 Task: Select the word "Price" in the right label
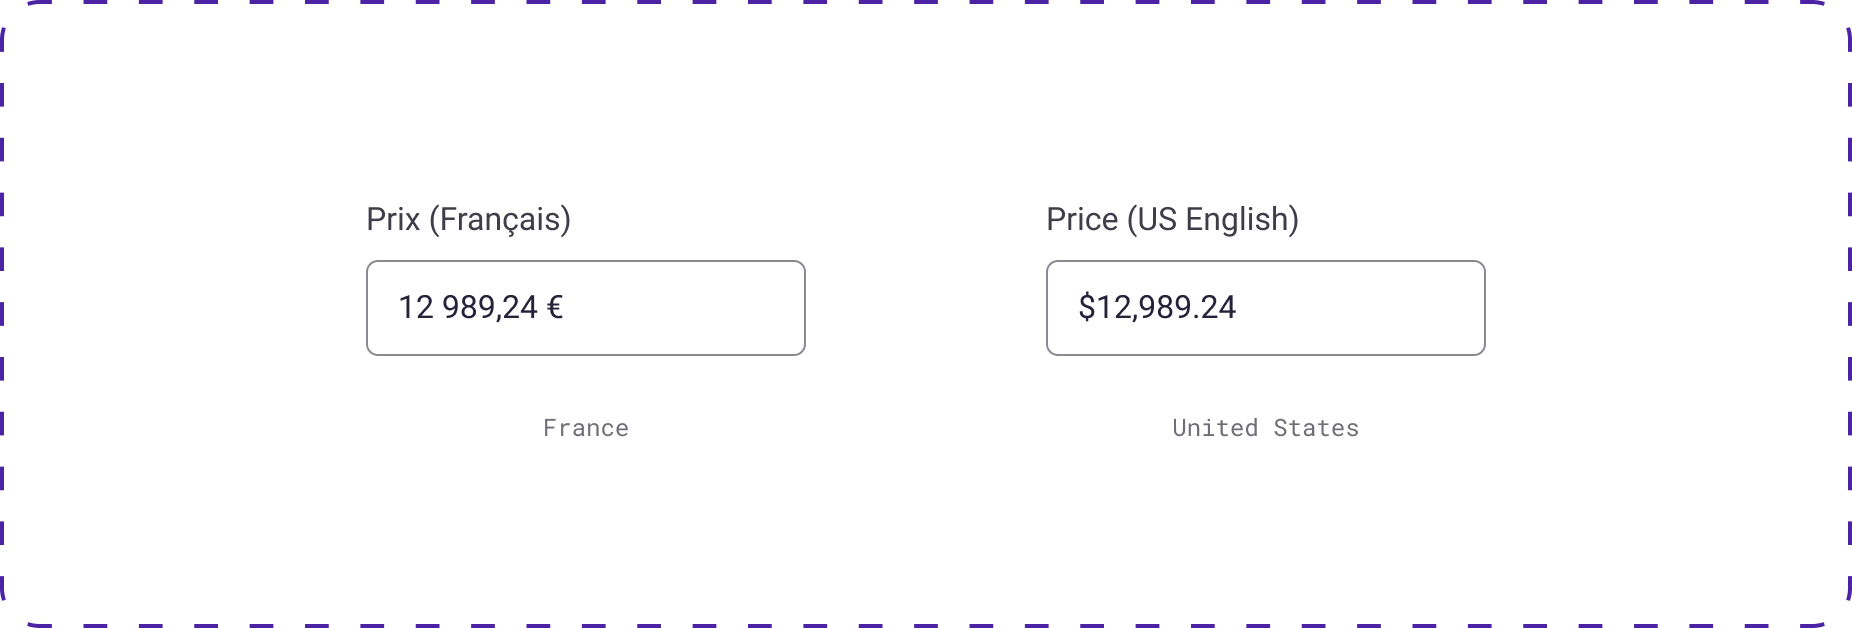coord(1082,219)
